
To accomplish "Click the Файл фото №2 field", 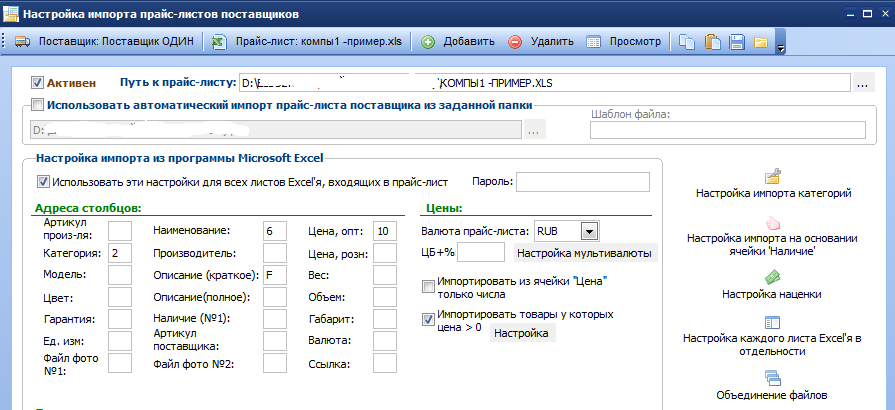I will pos(275,363).
